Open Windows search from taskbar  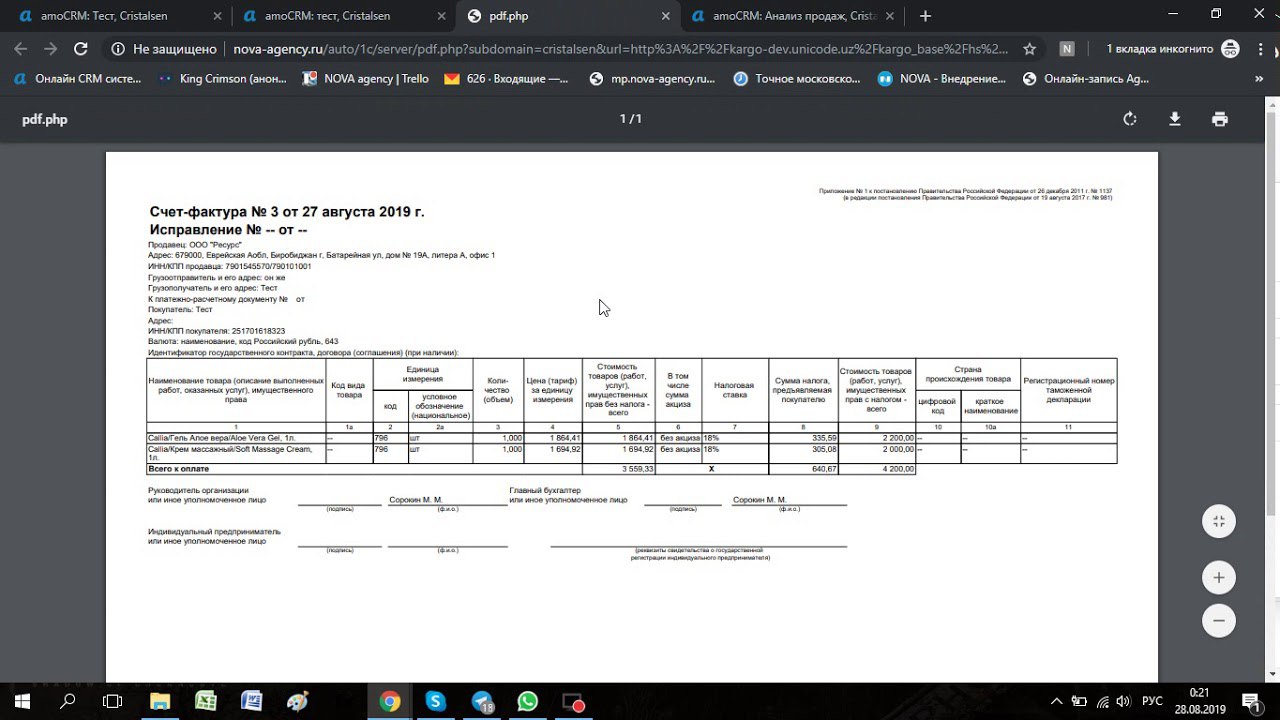click(68, 701)
